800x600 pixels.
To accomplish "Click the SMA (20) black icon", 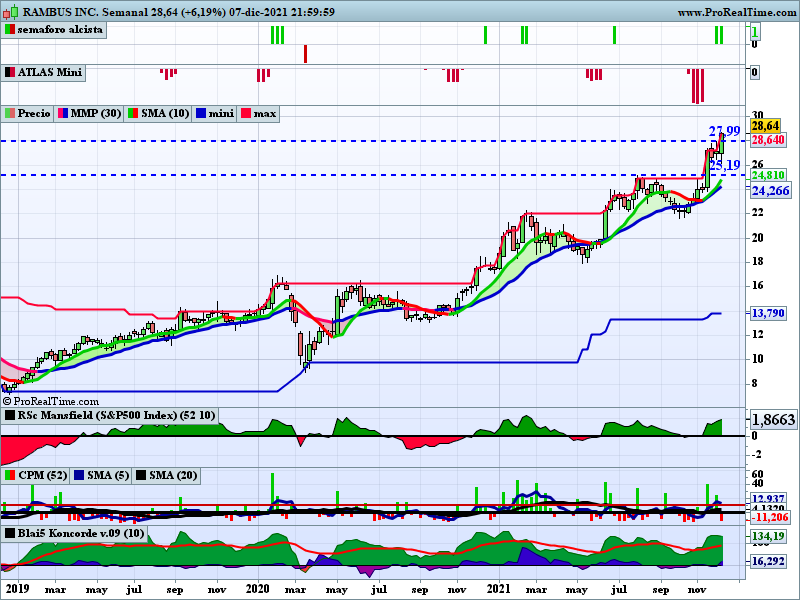I will (x=141, y=476).
